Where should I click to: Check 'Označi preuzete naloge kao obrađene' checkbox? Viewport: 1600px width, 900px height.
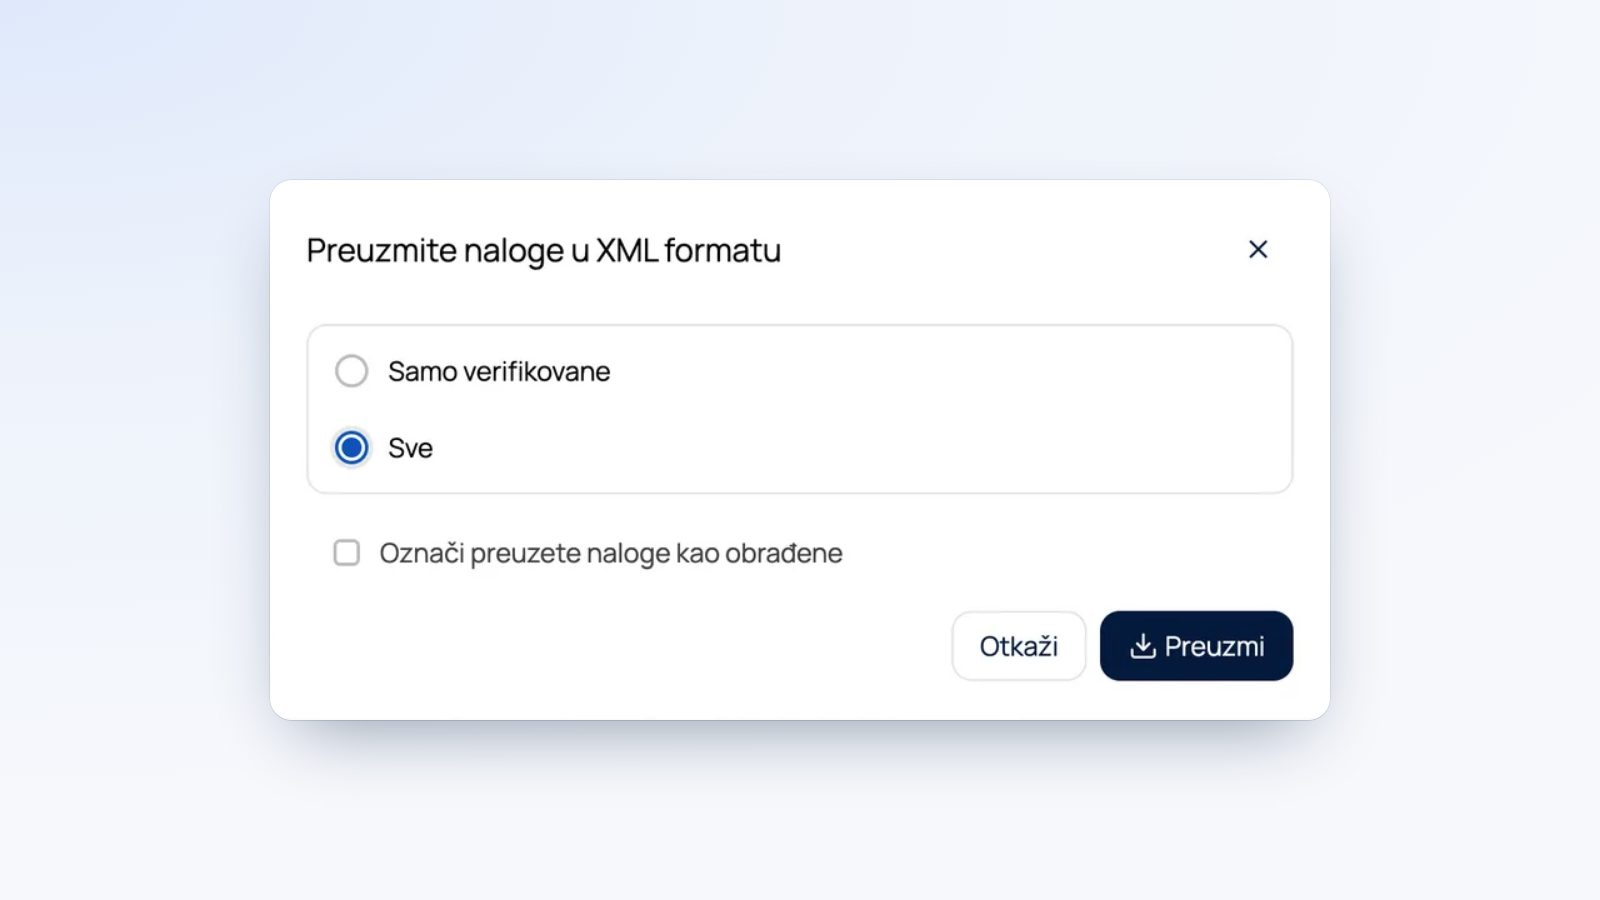[347, 553]
